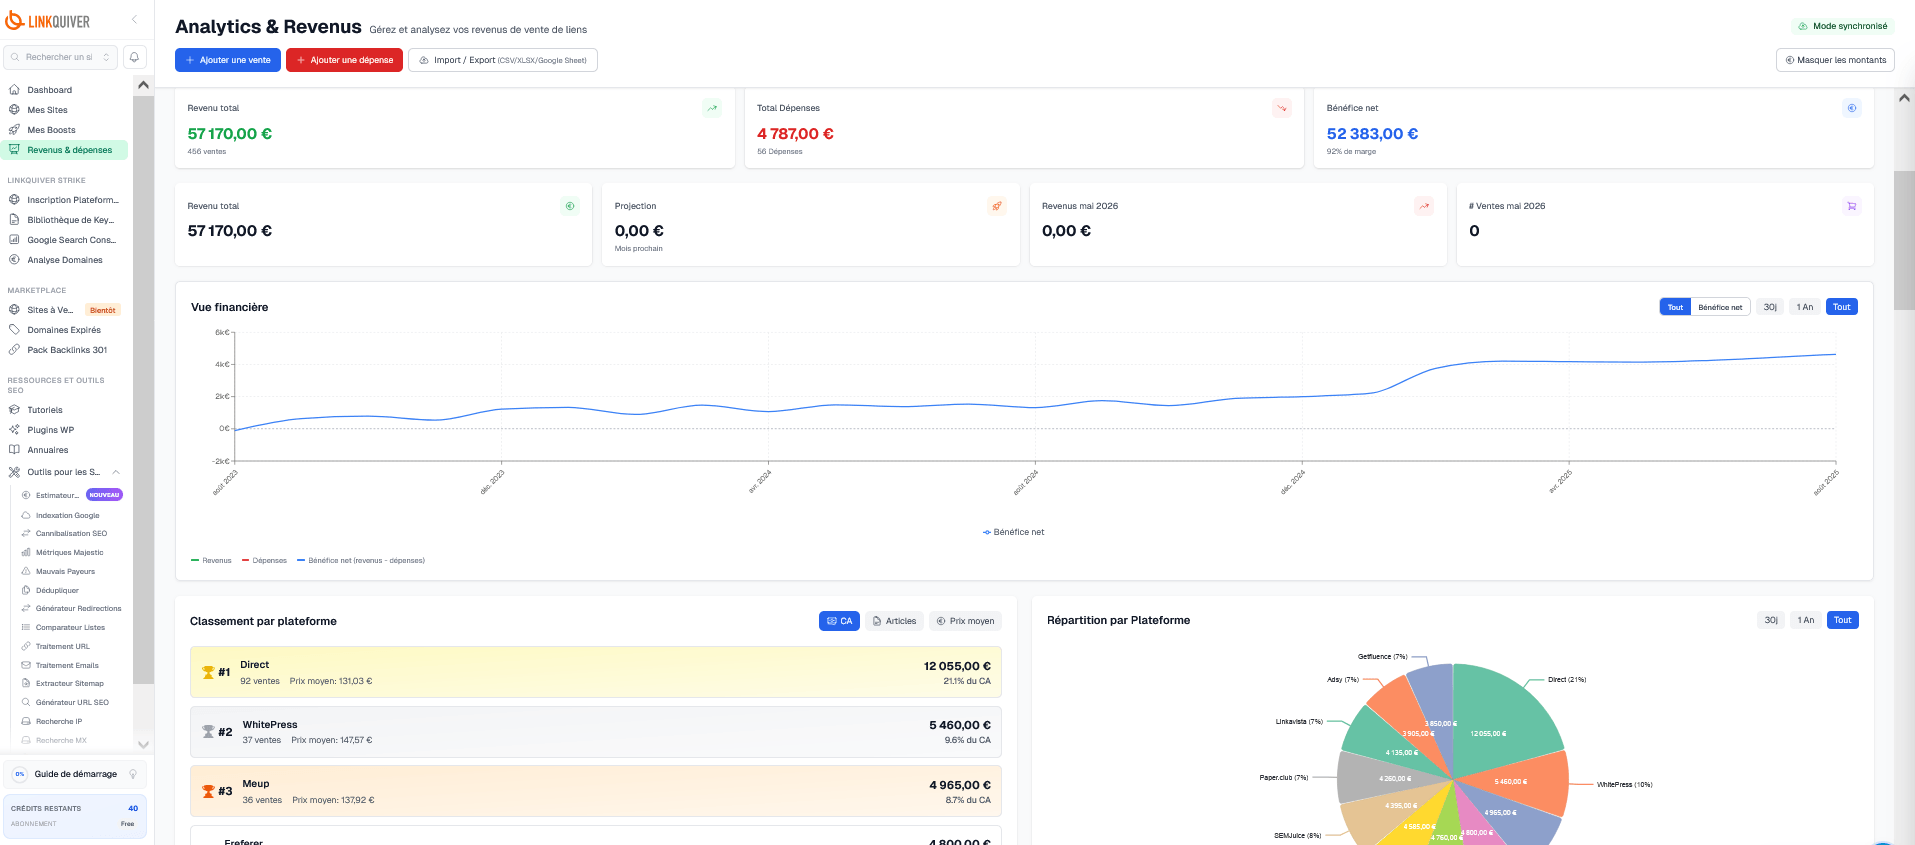Focus the Rechercher un site search field
This screenshot has width=1915, height=845.
(58, 57)
